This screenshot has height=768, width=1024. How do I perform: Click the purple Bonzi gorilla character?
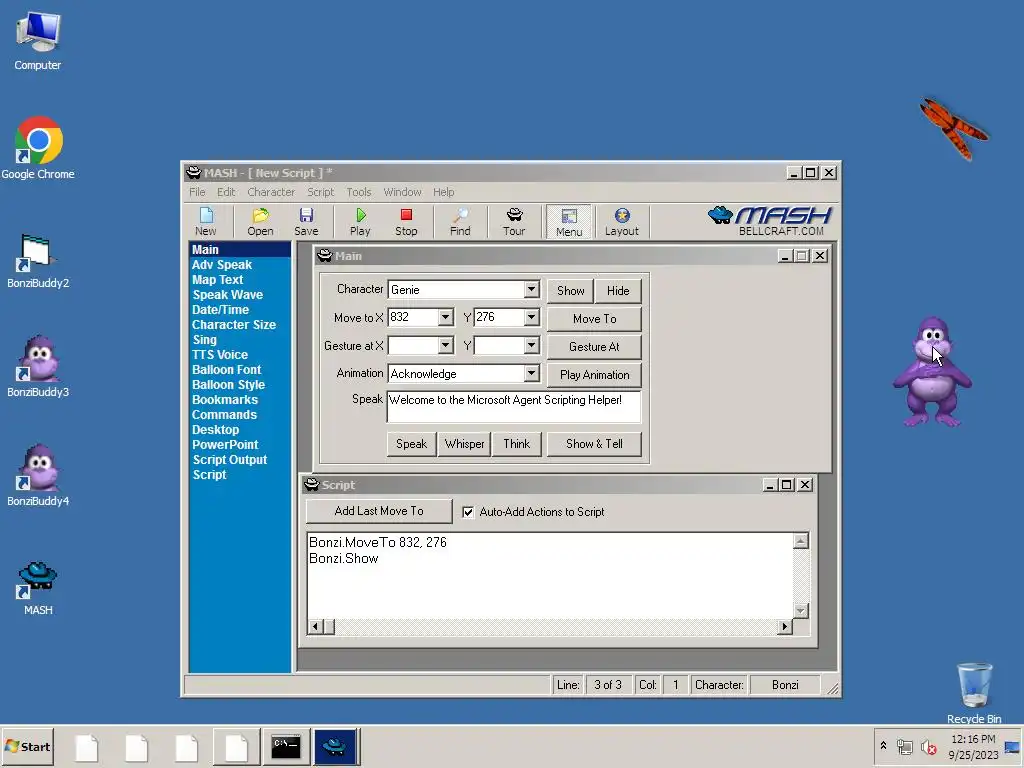point(932,371)
